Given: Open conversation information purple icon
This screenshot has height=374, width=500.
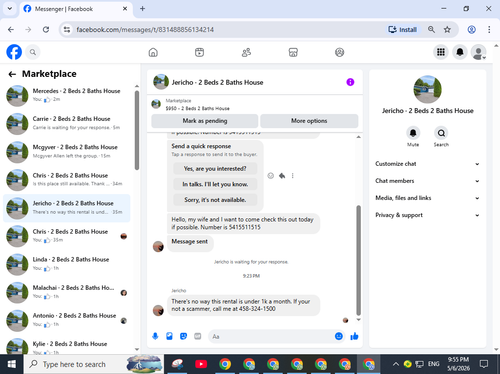Looking at the screenshot, I should [350, 82].
